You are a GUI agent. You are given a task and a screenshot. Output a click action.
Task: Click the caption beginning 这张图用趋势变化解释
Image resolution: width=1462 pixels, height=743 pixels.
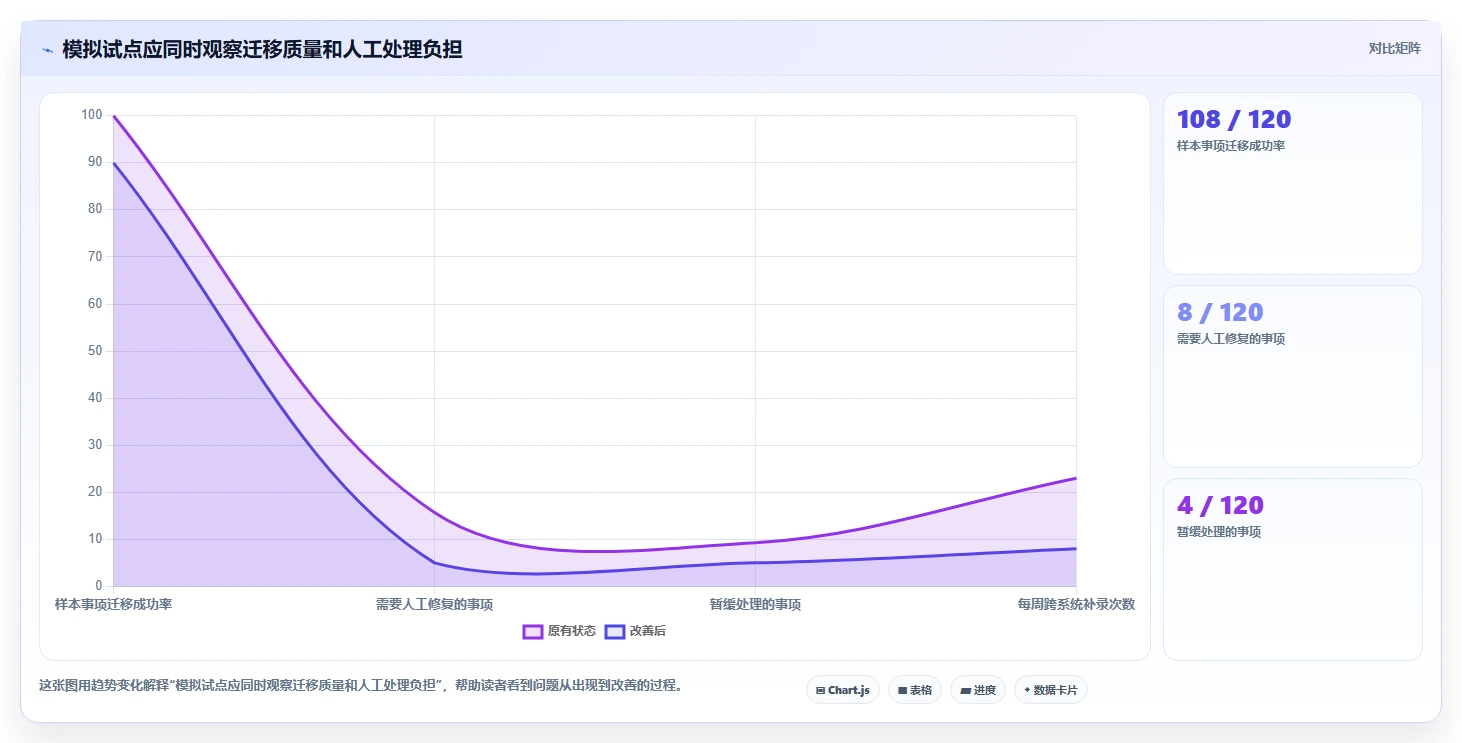360,686
